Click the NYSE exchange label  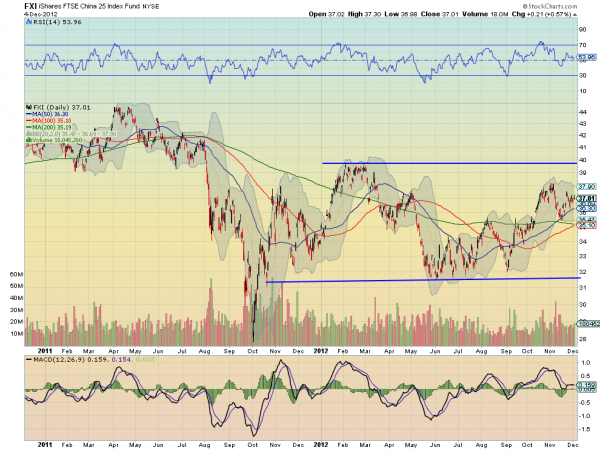(x=151, y=7)
